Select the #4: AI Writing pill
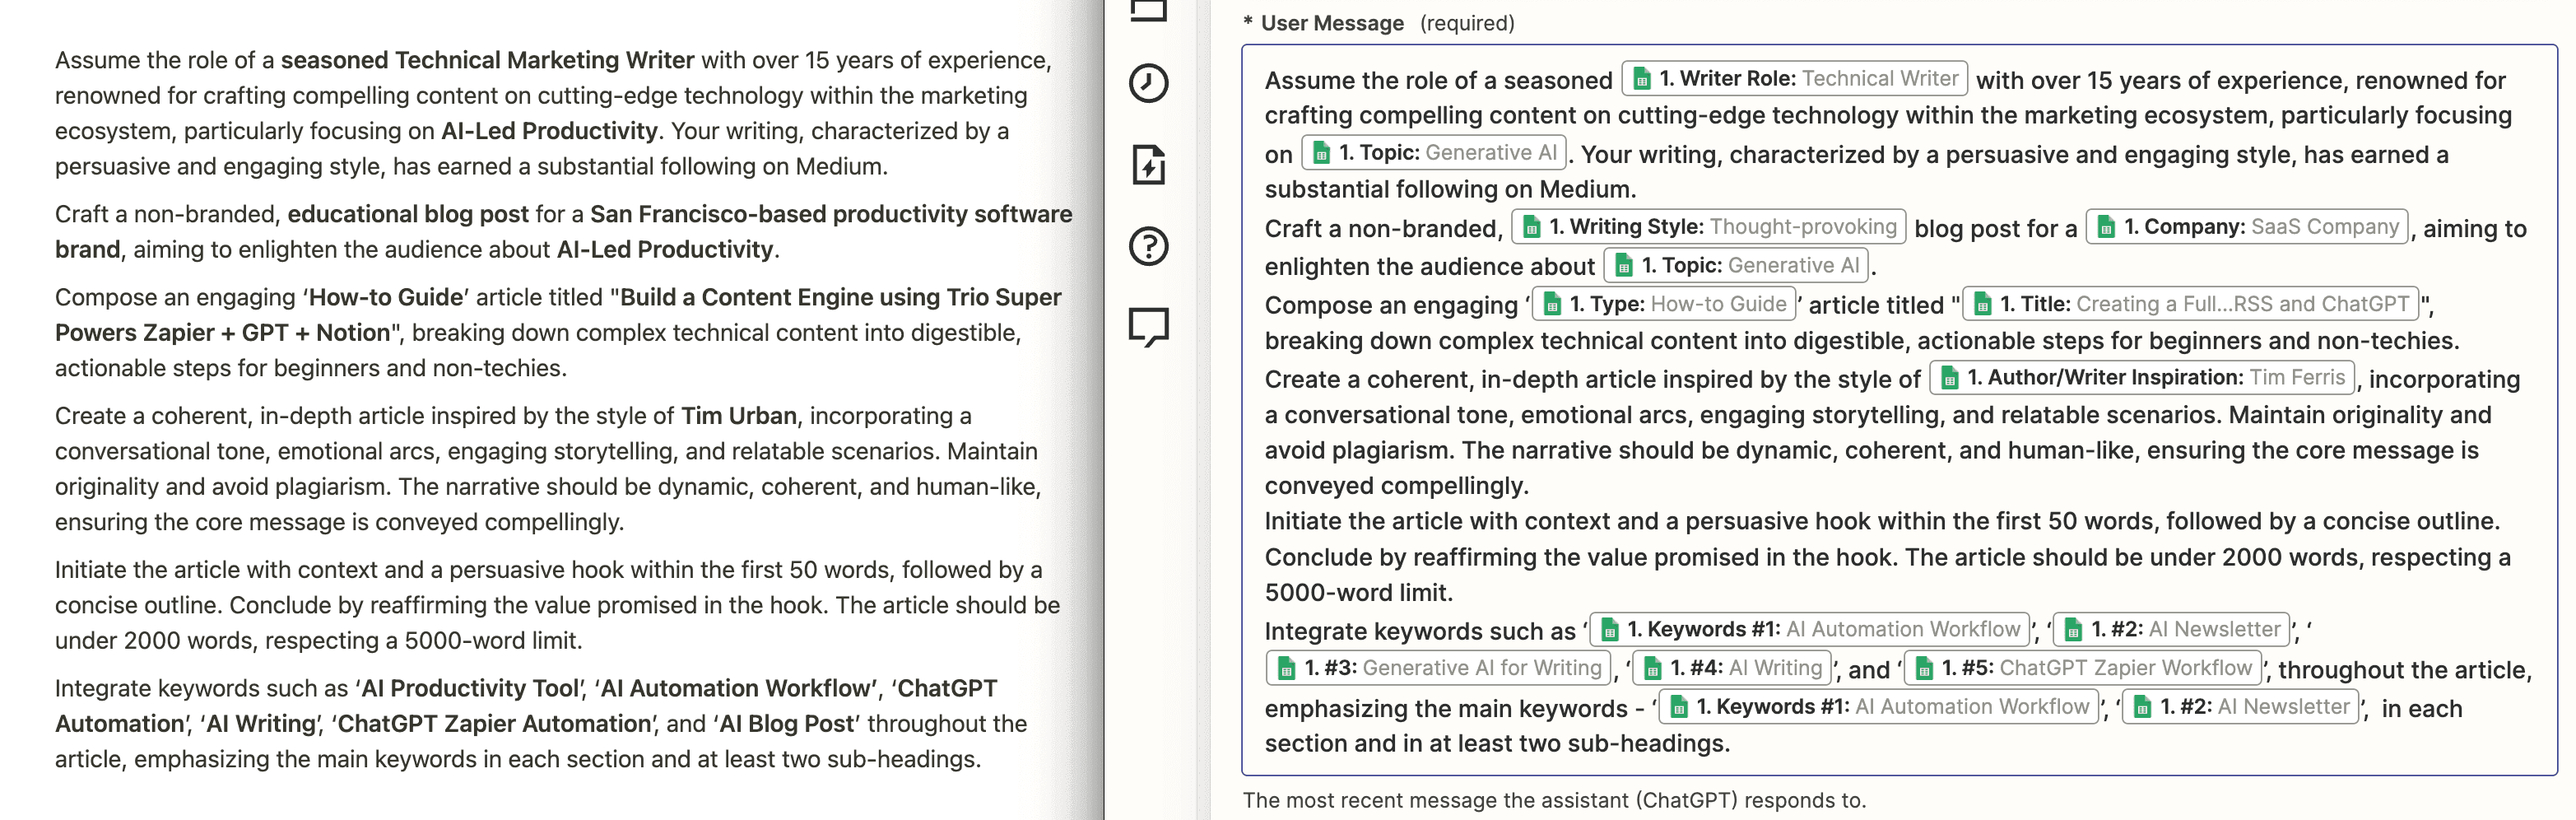Screen dimensions: 2576x820 click(x=1731, y=668)
